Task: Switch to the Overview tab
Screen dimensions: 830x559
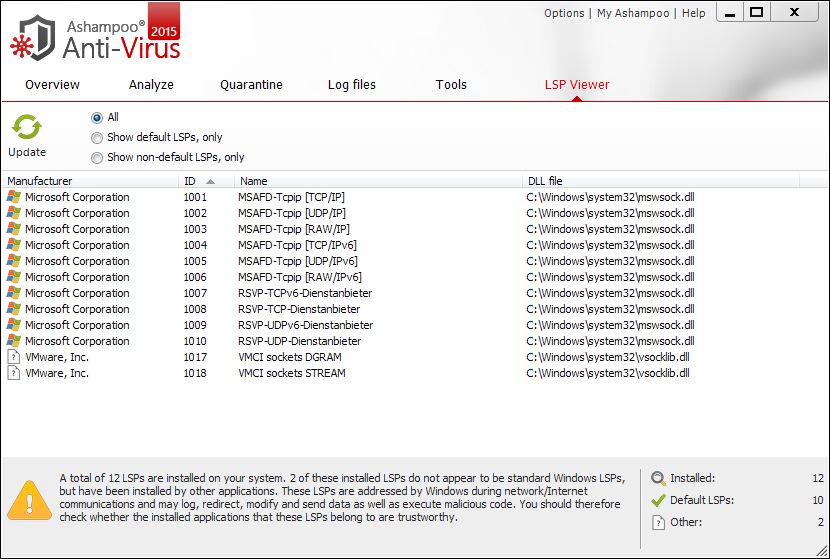Action: 52,85
